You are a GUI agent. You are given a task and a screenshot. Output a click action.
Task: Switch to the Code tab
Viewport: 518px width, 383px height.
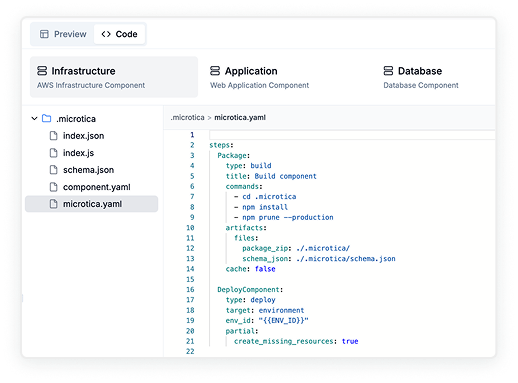(x=119, y=34)
